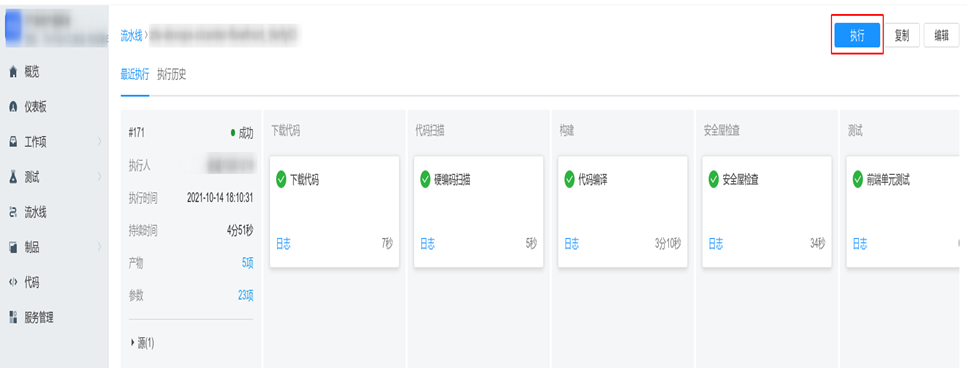Open 日志 link on 硬编码扫描 card
The width and height of the screenshot is (967, 368).
click(427, 244)
